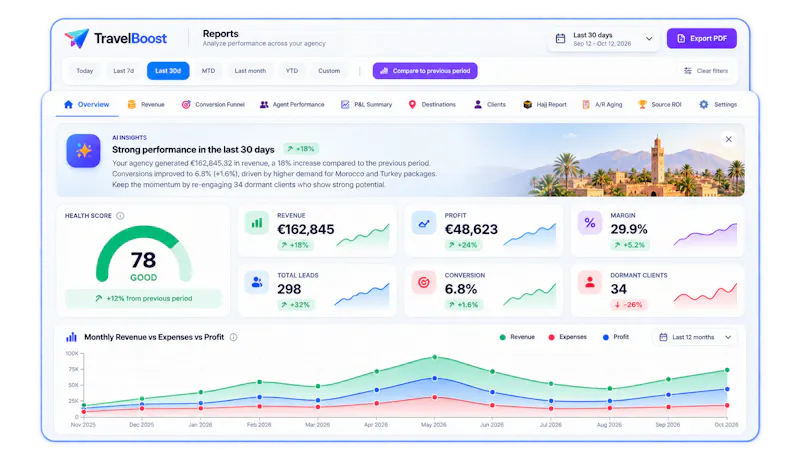Click the Revenue bar chart icon
This screenshot has height=450, width=800.
(257, 223)
